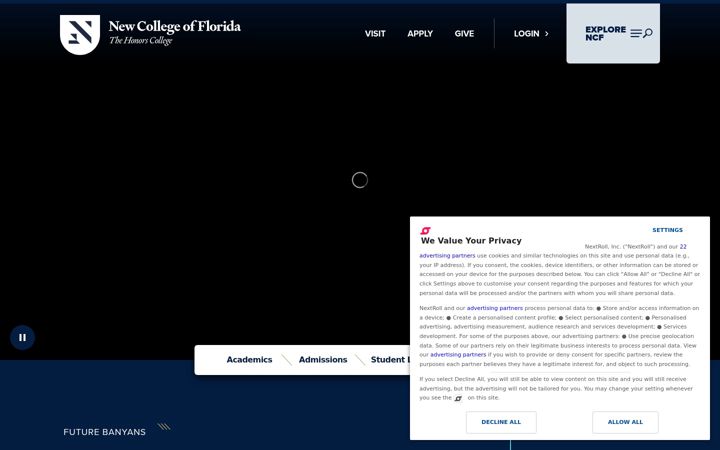The height and width of the screenshot is (450, 720).
Task: Click advertising partners link in second paragraph
Action: tap(495, 308)
